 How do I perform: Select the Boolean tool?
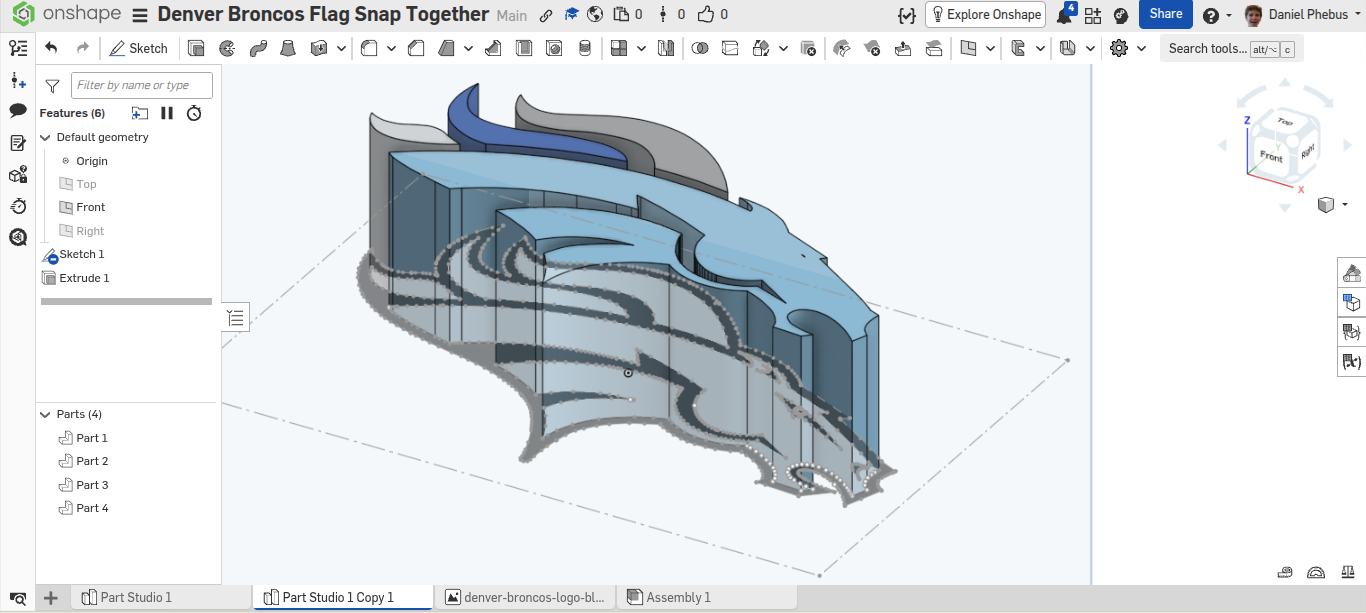pos(700,48)
